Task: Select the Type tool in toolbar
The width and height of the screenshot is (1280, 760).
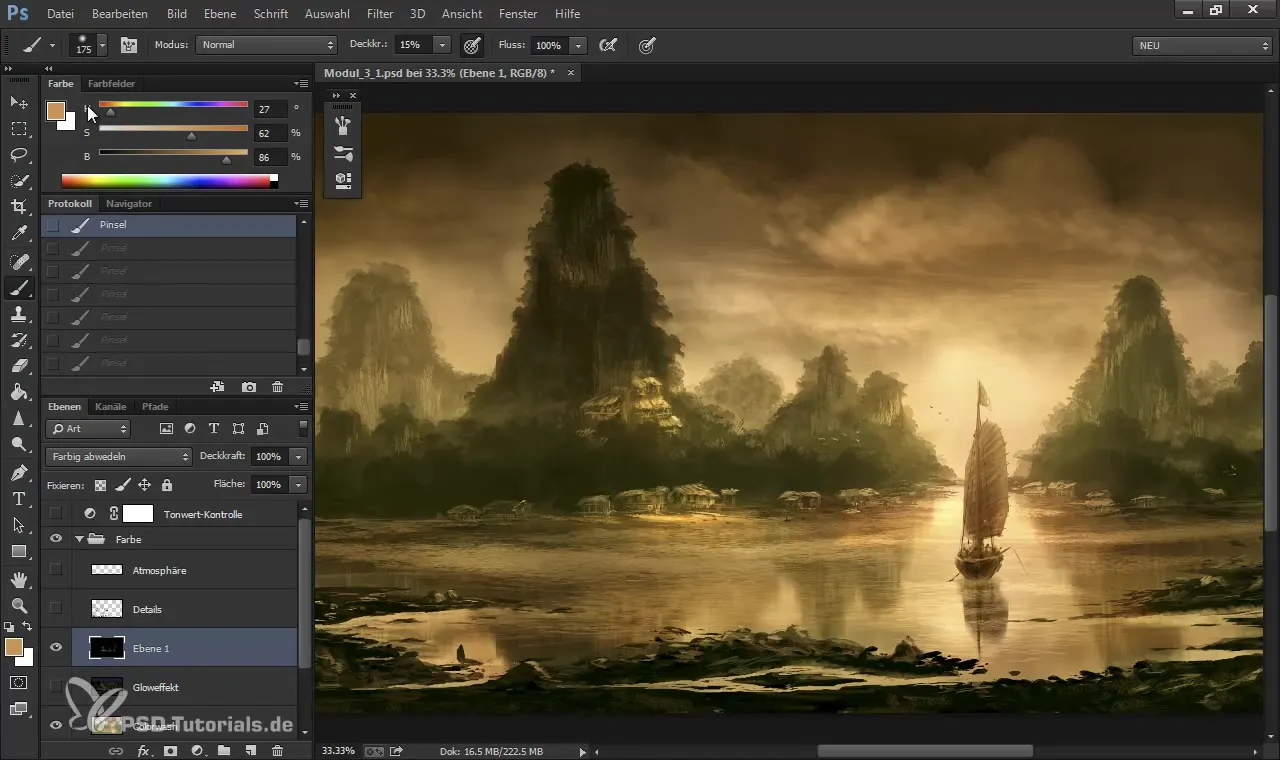Action: (18, 498)
